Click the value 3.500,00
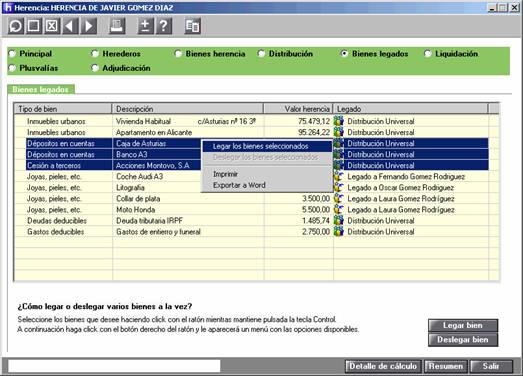Screen dimensions: 523x376 pyautogui.click(x=316, y=199)
